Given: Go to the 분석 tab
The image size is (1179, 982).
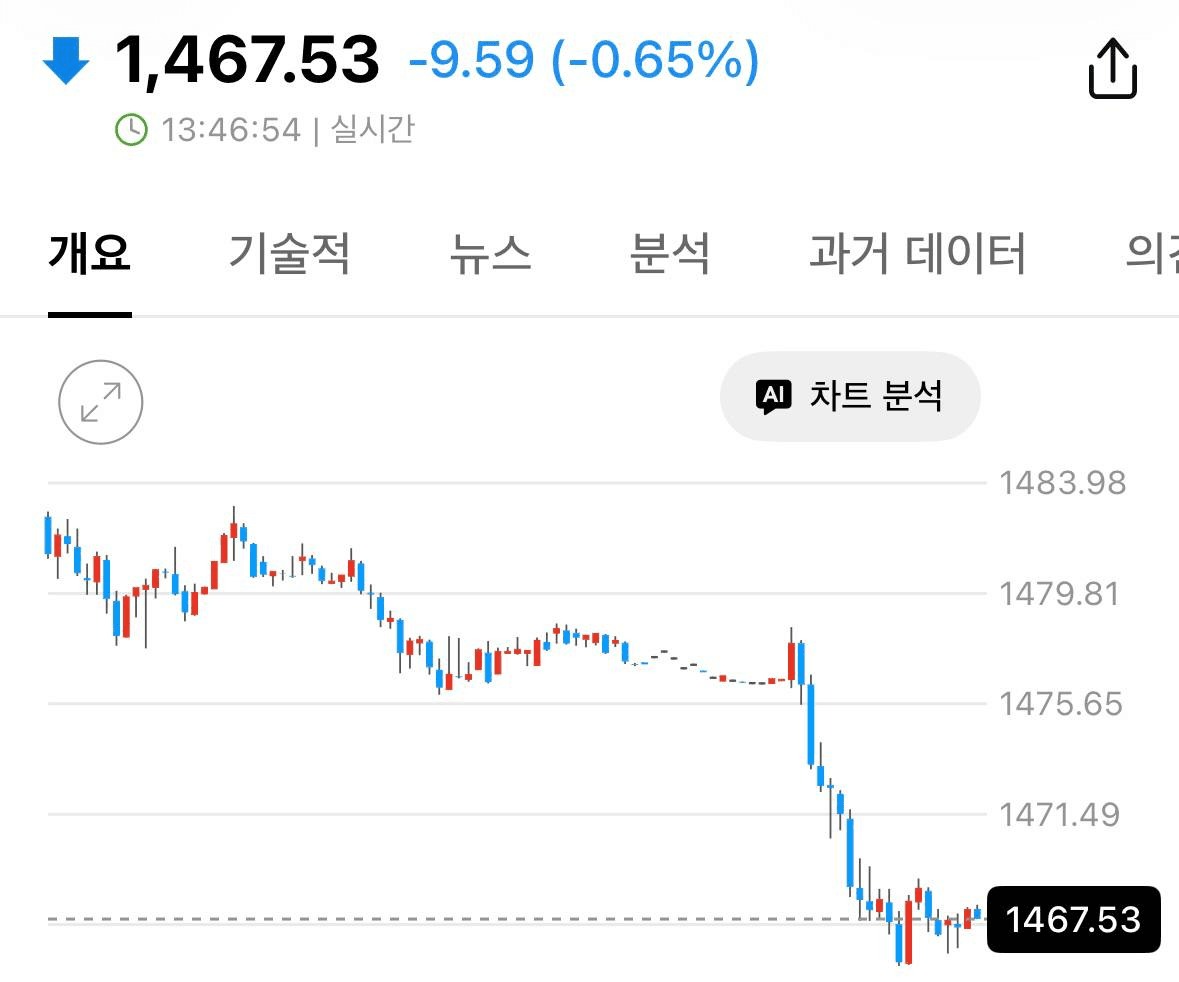Looking at the screenshot, I should tap(670, 253).
